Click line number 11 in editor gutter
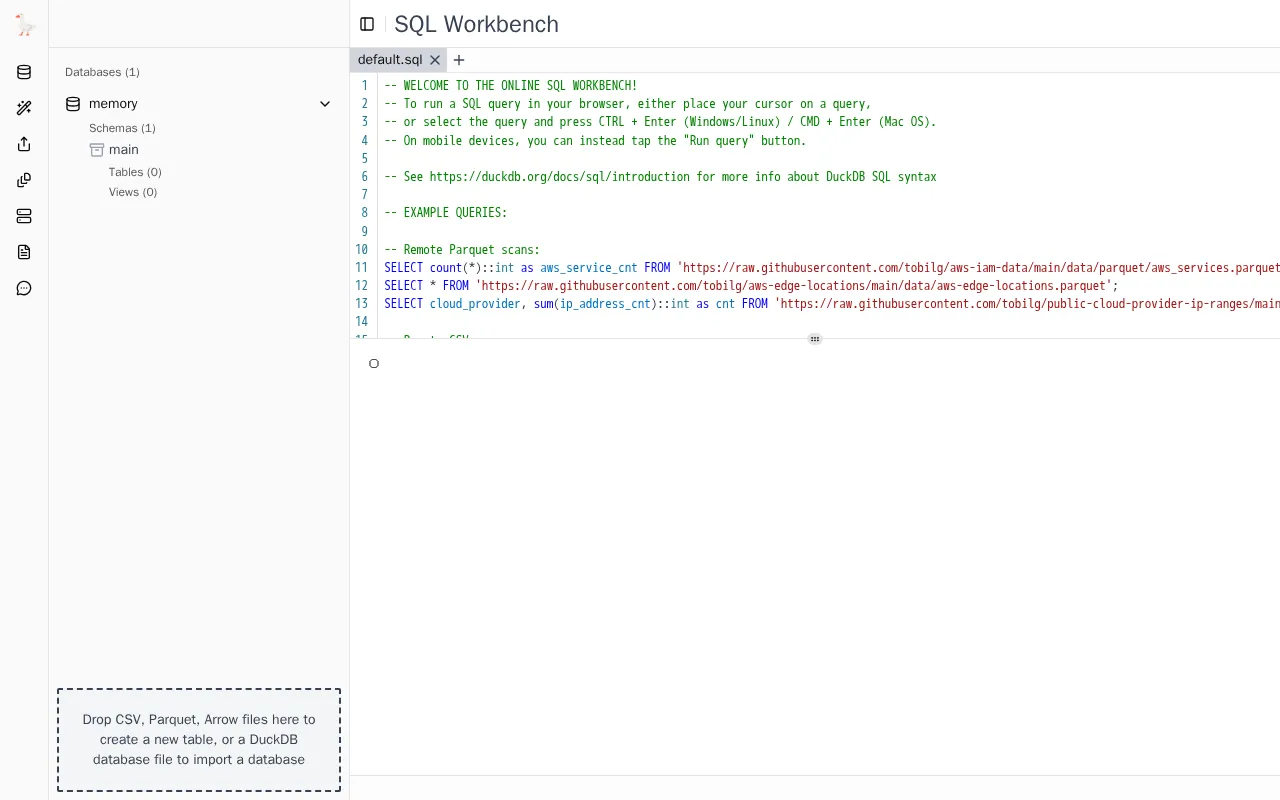Viewport: 1280px width, 800px height. pos(361,268)
